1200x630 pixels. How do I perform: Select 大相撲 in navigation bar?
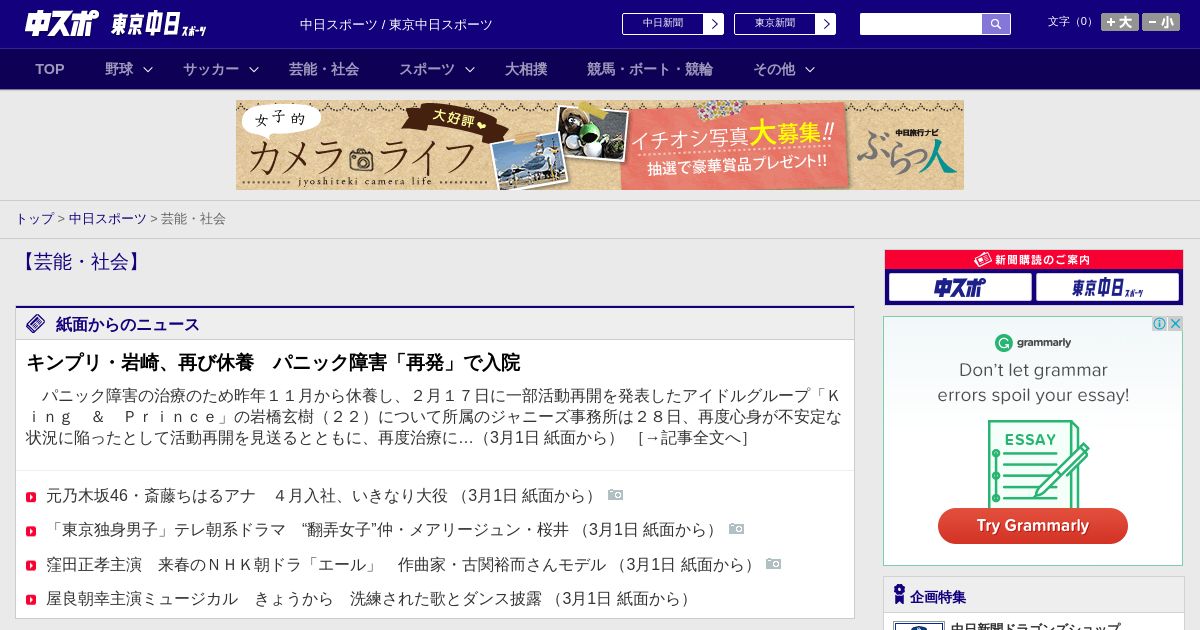526,69
